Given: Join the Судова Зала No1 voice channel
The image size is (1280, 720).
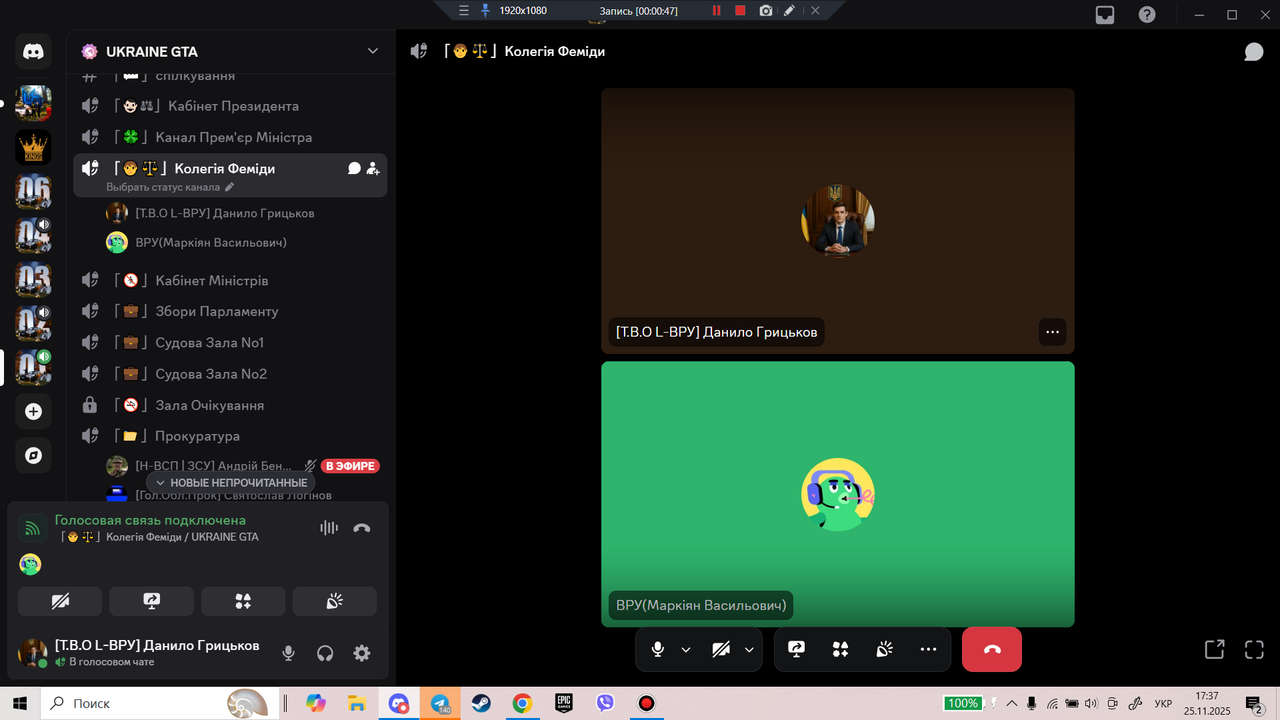Looking at the screenshot, I should point(230,342).
